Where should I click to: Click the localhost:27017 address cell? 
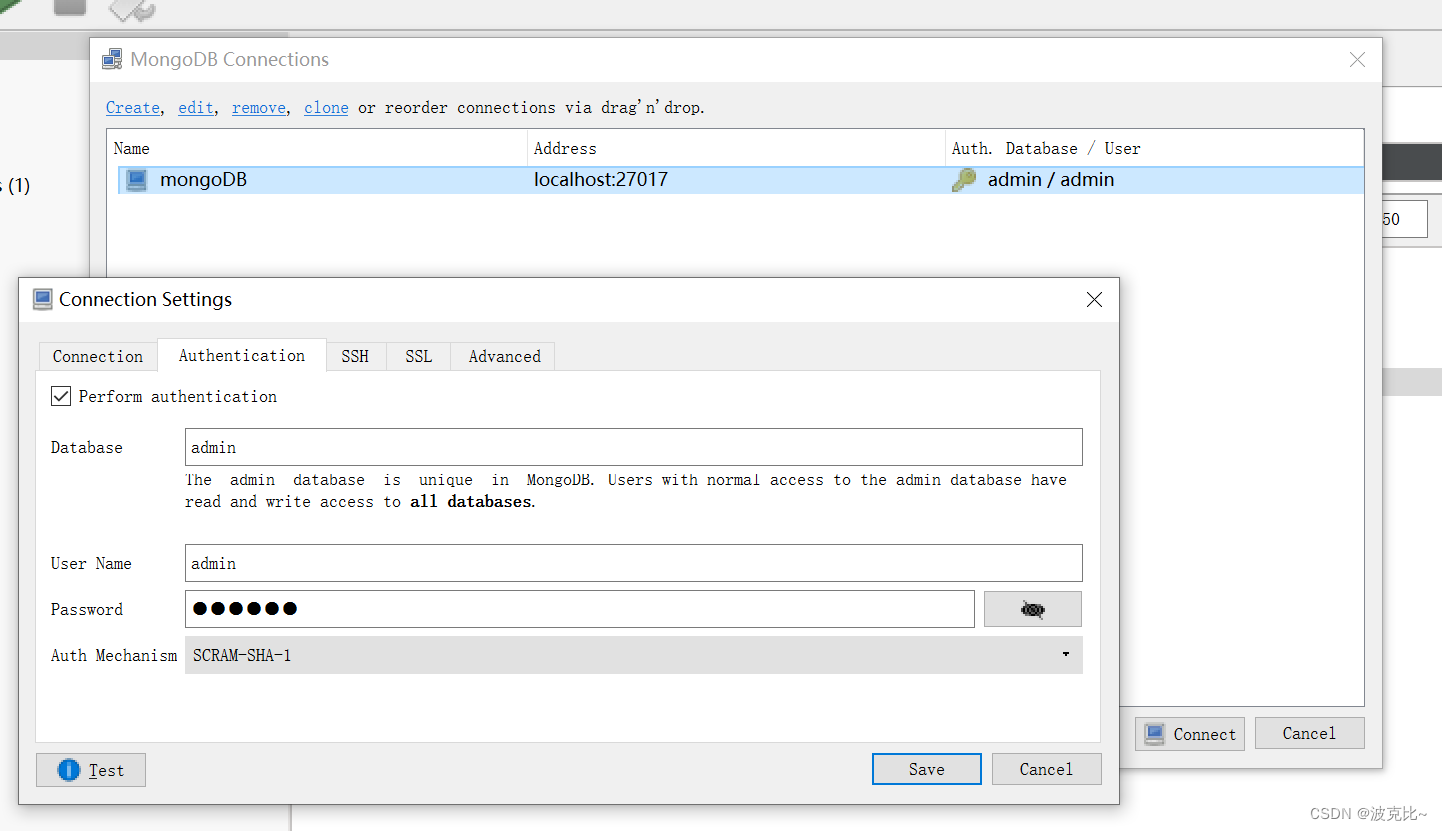click(x=601, y=180)
